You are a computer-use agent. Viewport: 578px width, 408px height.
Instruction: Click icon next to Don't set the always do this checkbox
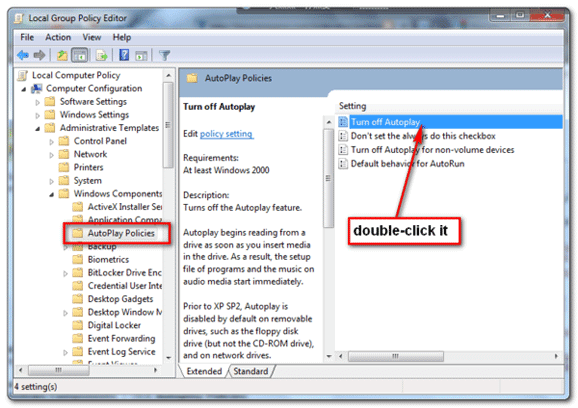[343, 136]
